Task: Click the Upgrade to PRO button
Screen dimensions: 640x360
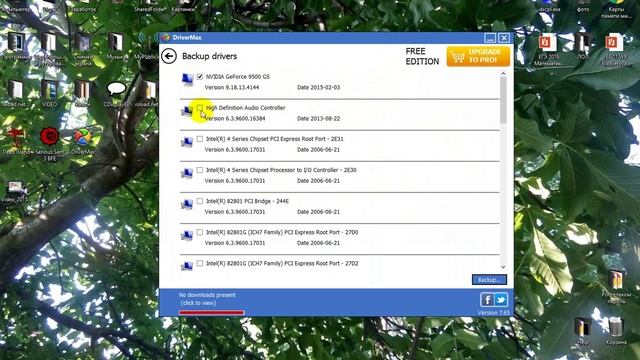Action: coord(478,56)
